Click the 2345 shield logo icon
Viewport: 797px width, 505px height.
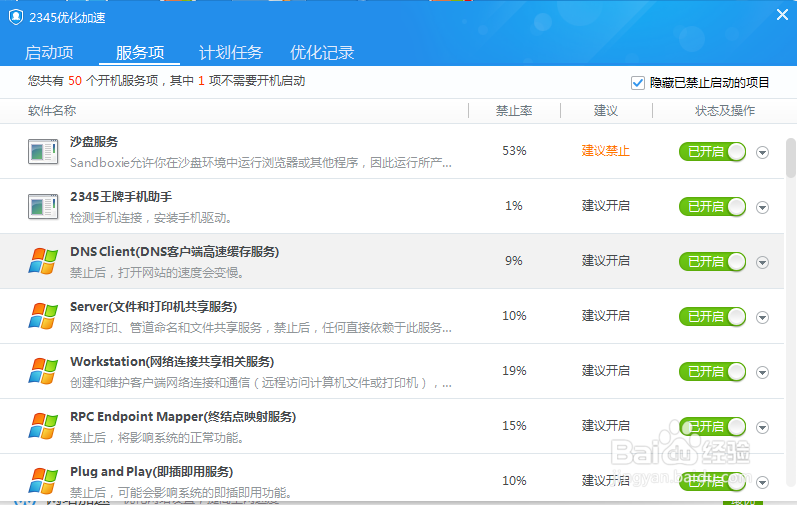16,17
